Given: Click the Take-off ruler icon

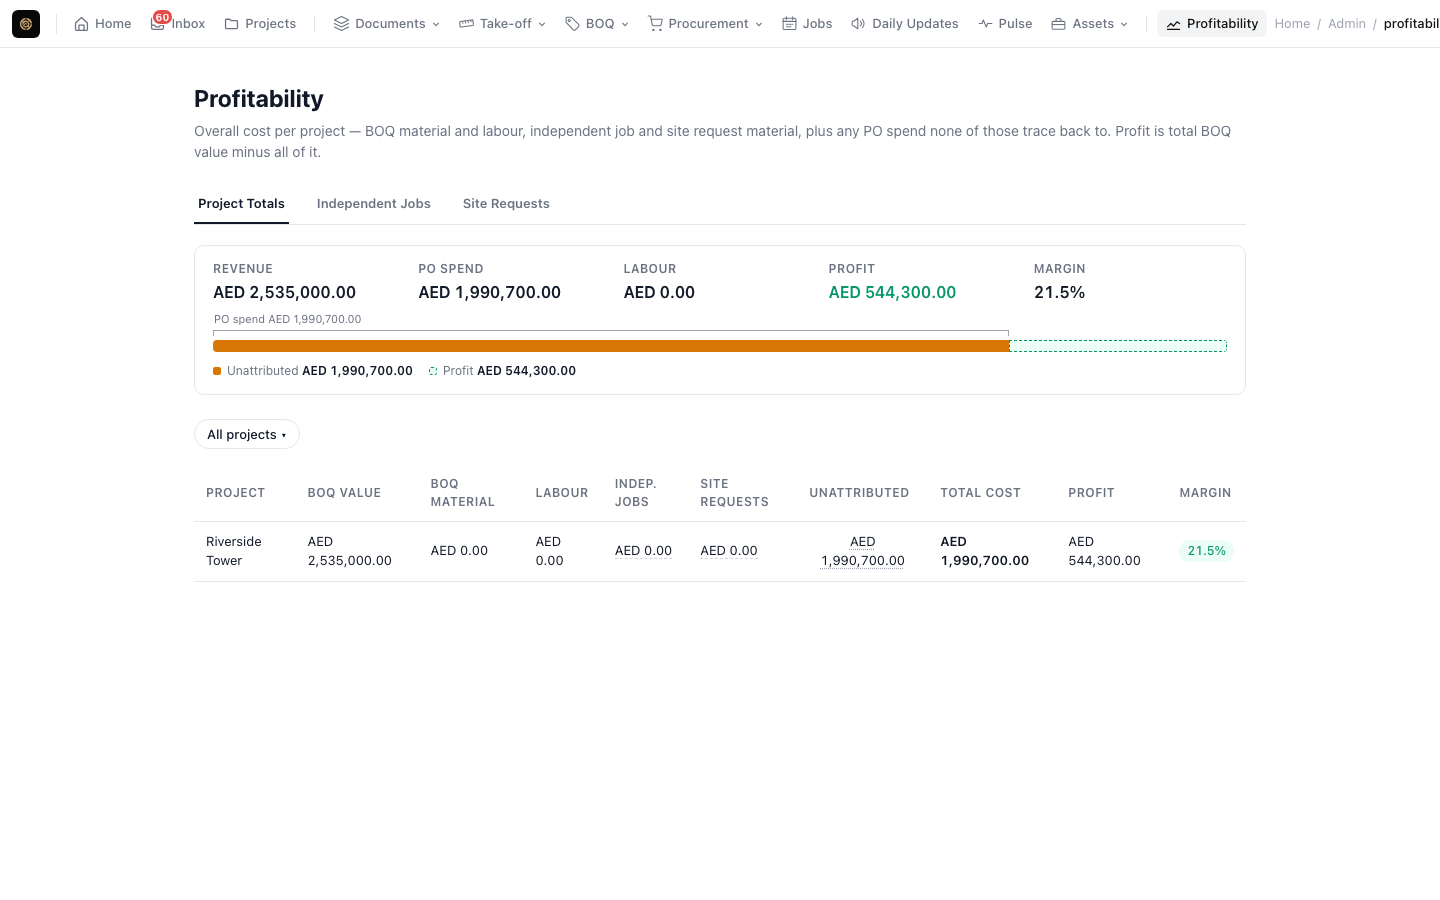Looking at the screenshot, I should click(x=466, y=24).
